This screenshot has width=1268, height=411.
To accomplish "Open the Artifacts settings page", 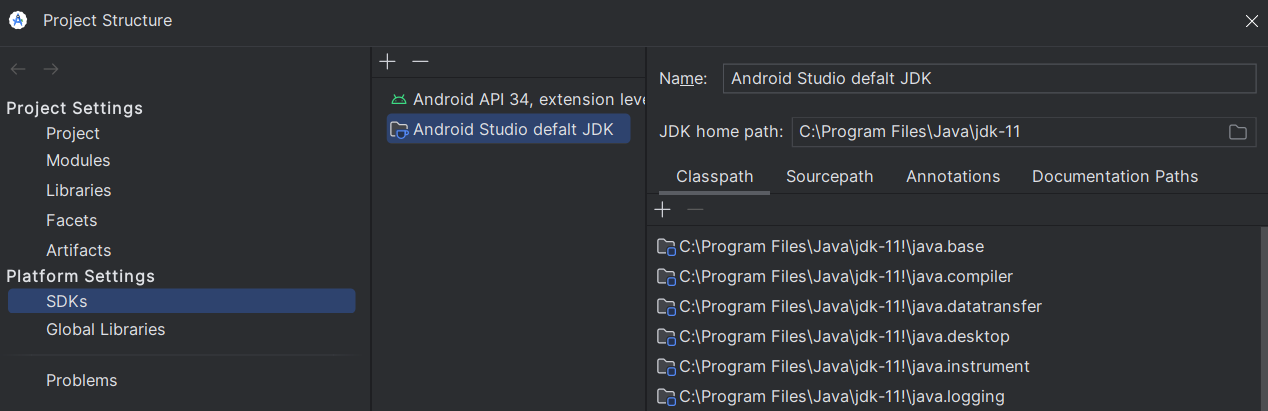I will [78, 250].
